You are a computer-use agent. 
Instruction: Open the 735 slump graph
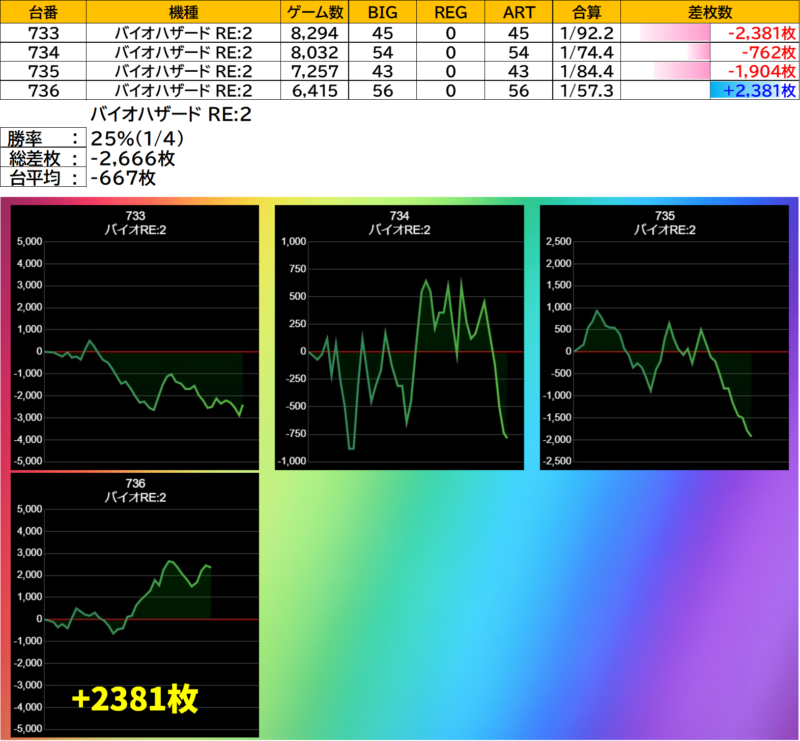(664, 337)
